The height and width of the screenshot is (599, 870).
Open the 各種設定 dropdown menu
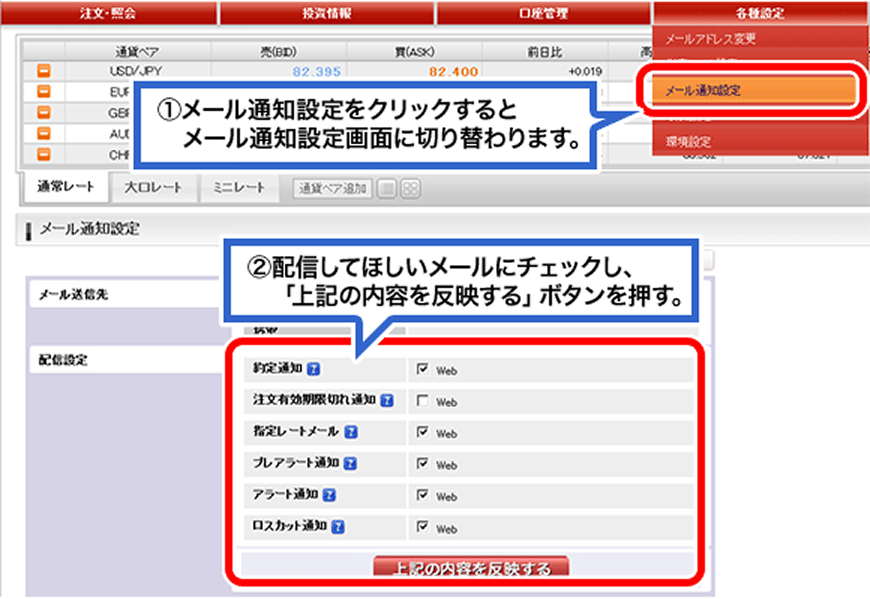[x=760, y=13]
